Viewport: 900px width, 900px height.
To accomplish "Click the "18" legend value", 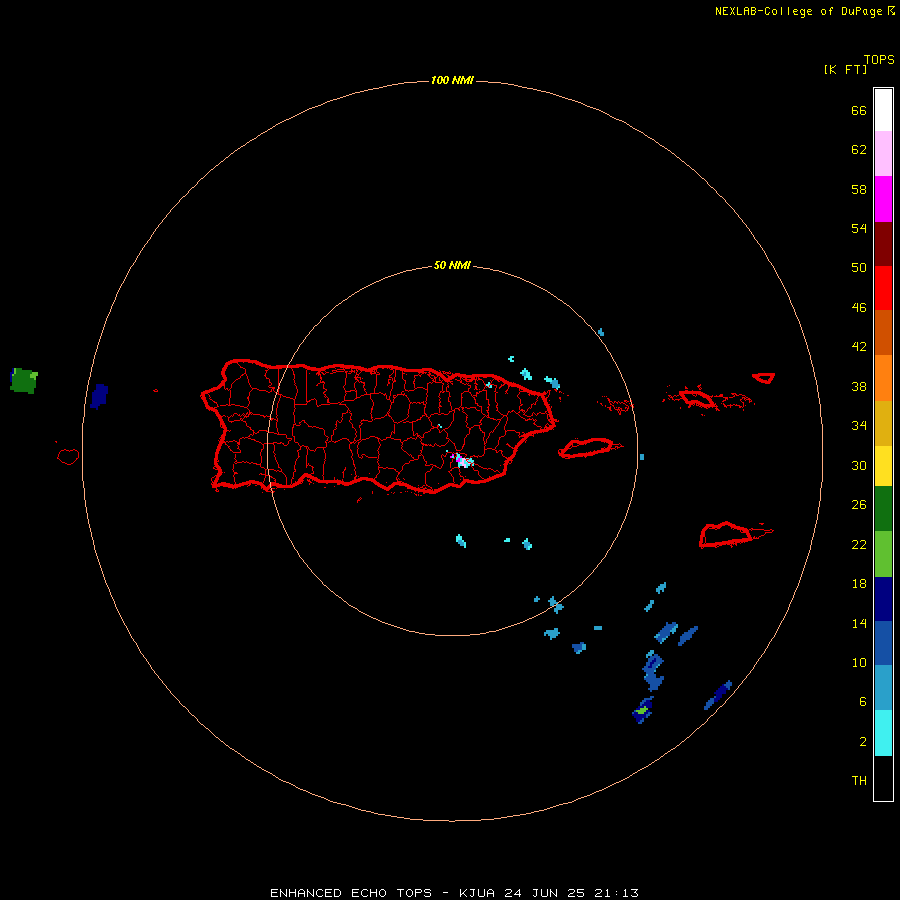I will tap(859, 584).
